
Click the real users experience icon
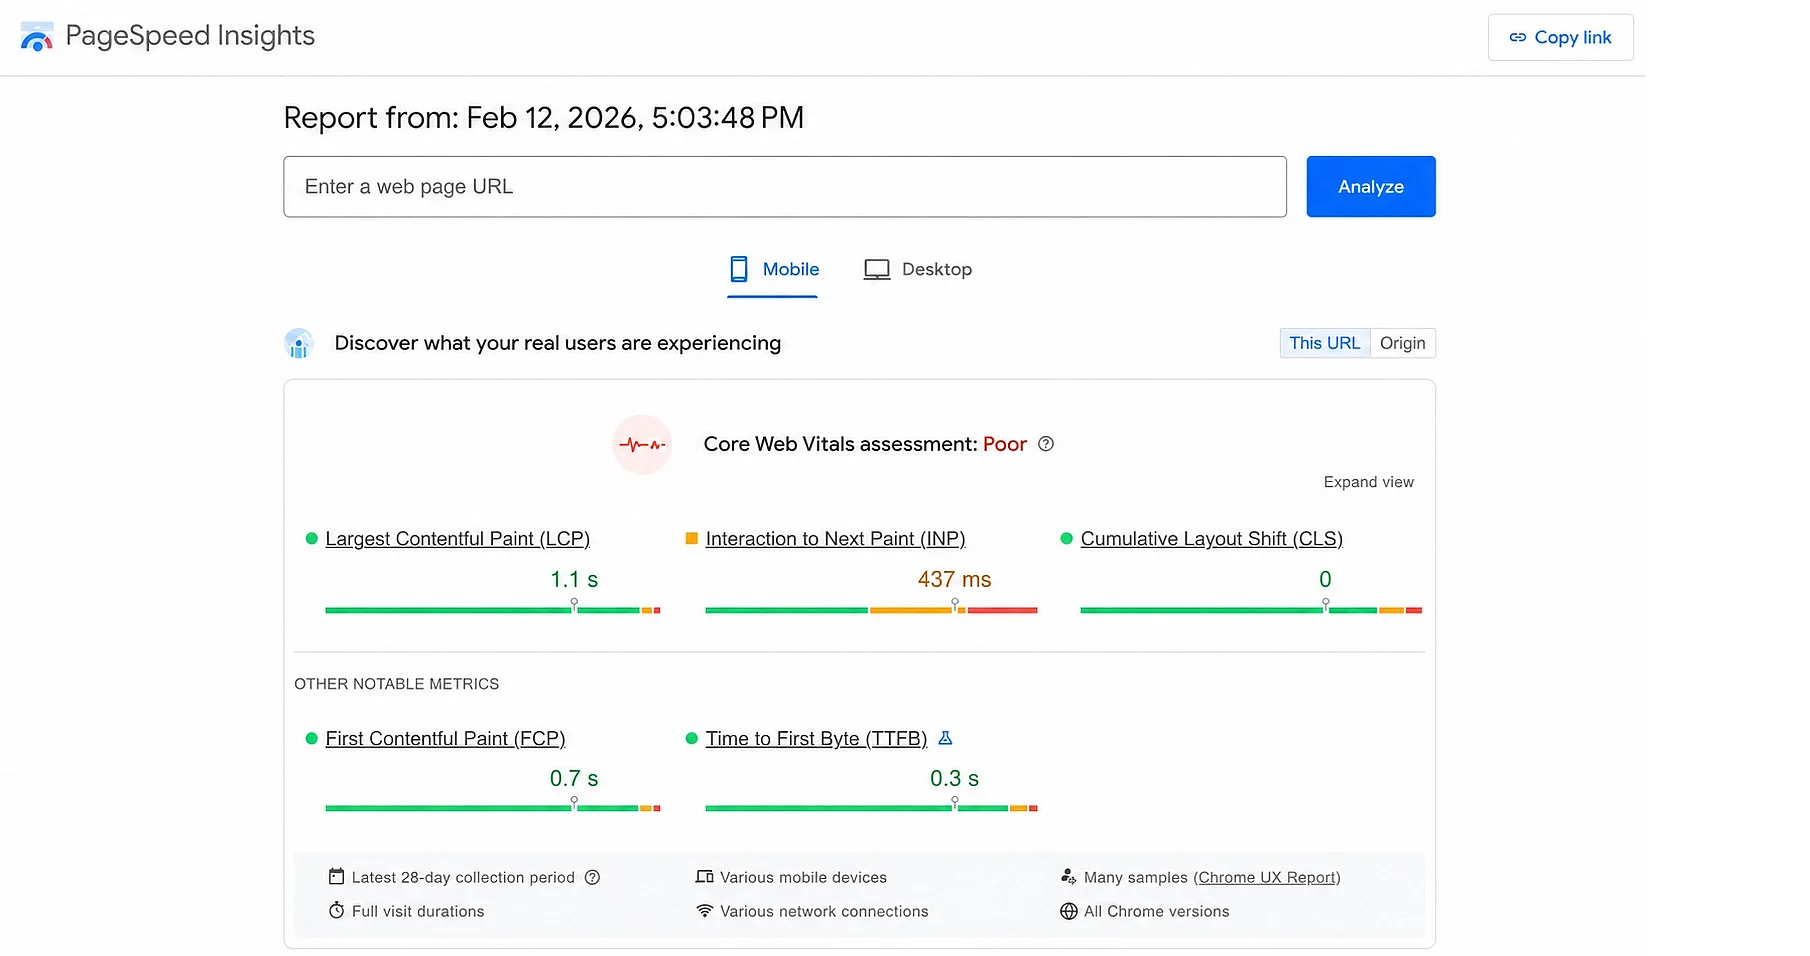coord(298,343)
